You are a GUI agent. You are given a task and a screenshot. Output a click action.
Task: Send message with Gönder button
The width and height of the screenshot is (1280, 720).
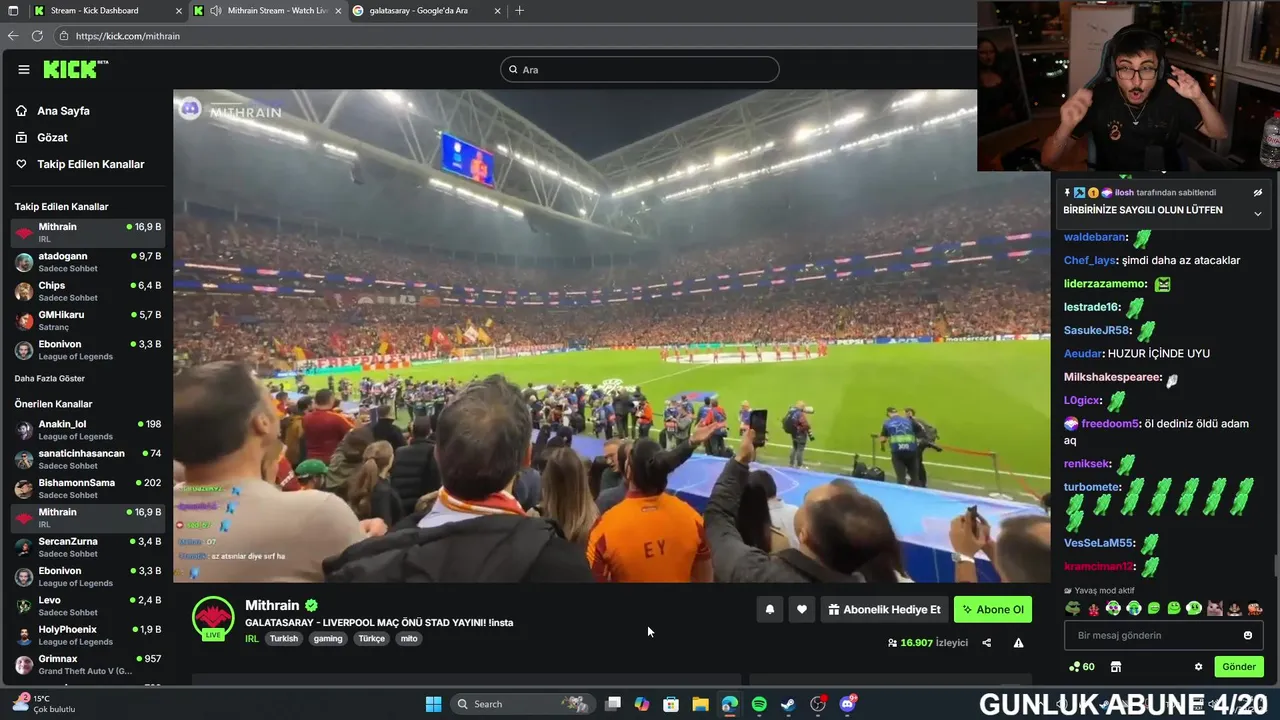[x=1238, y=667]
